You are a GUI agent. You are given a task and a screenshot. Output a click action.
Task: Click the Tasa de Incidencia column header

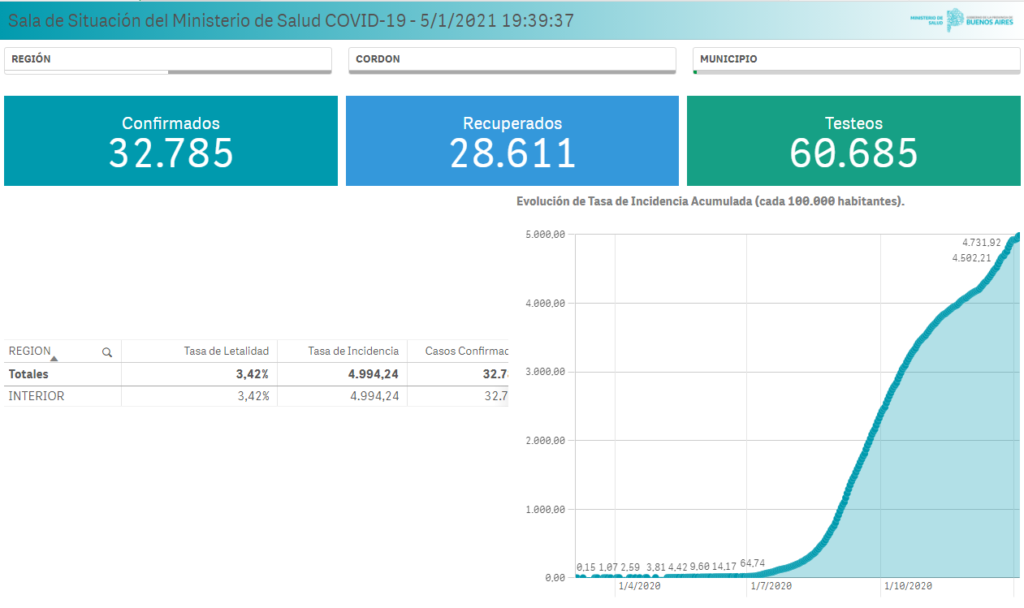click(353, 351)
